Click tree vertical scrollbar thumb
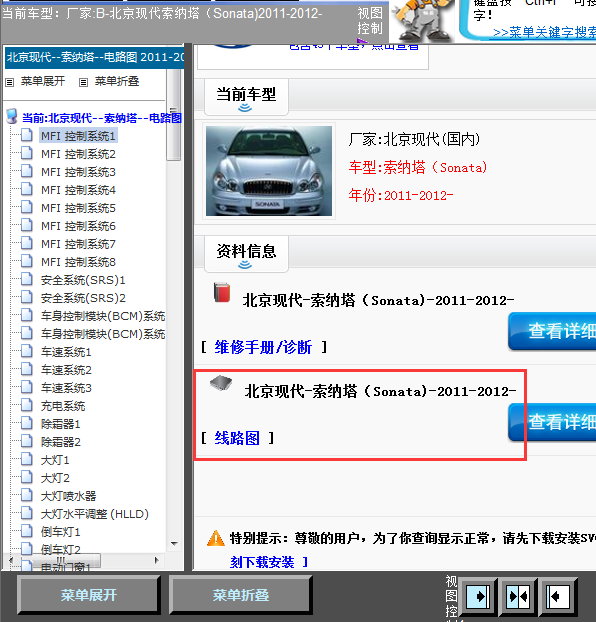This screenshot has width=596, height=622. pyautogui.click(x=173, y=115)
